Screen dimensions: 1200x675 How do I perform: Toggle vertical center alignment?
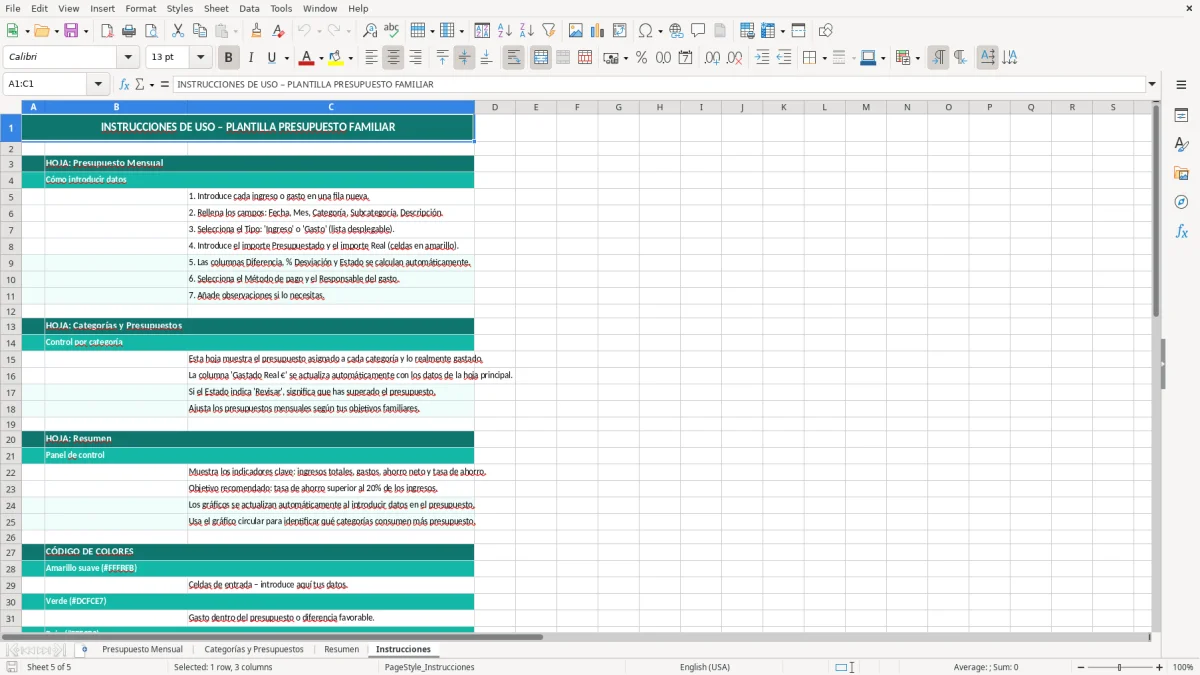[464, 58]
